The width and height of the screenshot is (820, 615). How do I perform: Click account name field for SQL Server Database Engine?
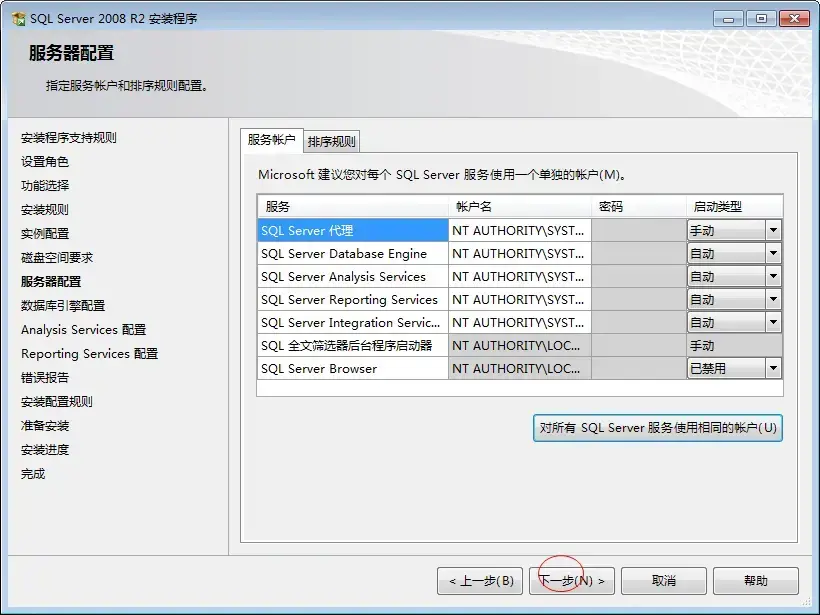pos(520,253)
